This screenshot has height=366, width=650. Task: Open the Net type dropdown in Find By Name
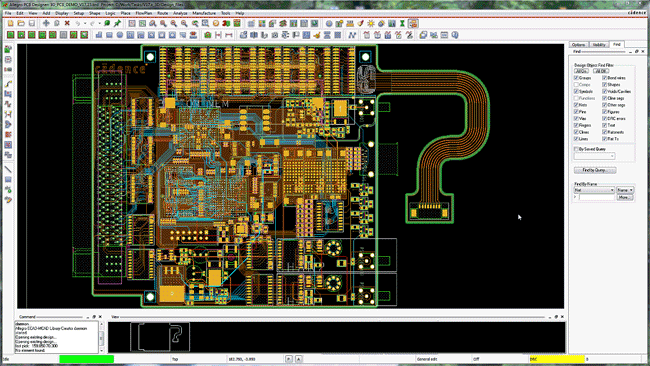pyautogui.click(x=594, y=190)
